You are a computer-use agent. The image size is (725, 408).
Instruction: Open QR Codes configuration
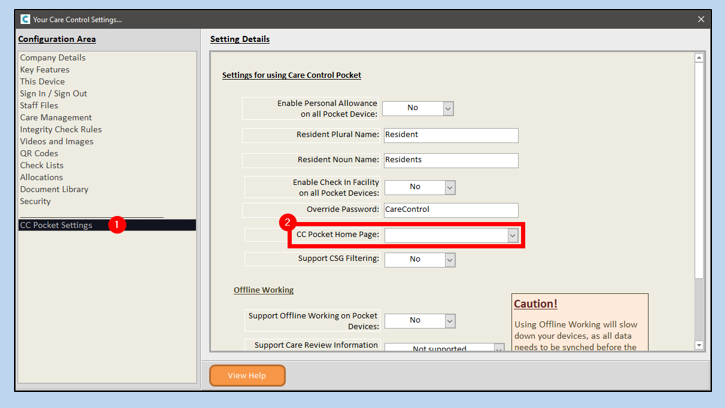39,154
